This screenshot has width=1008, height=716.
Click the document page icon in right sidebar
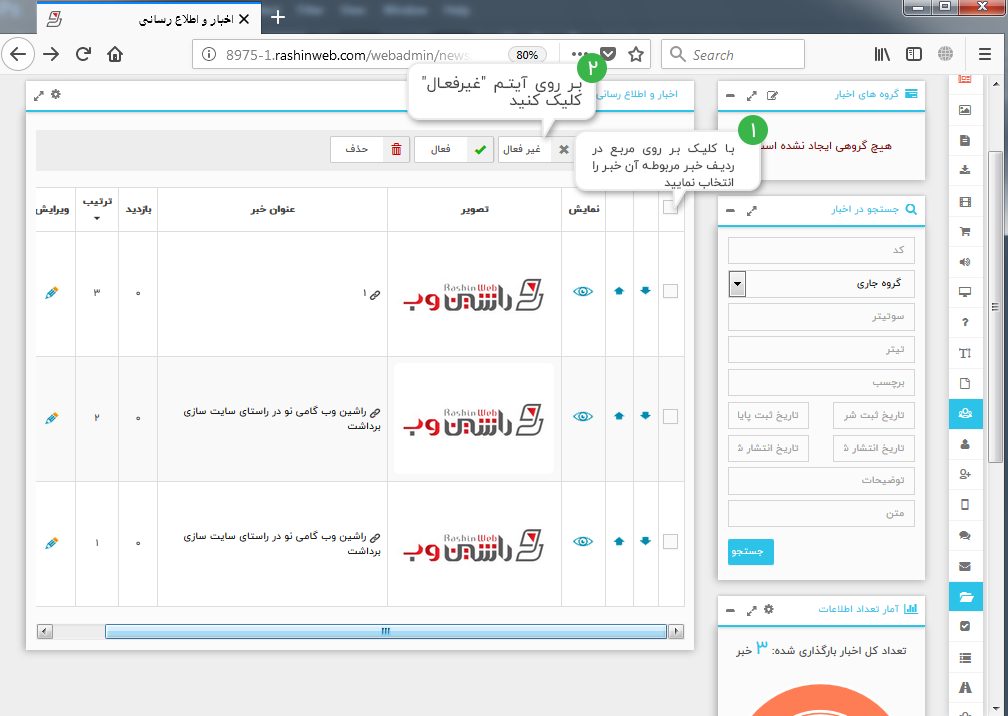point(965,140)
